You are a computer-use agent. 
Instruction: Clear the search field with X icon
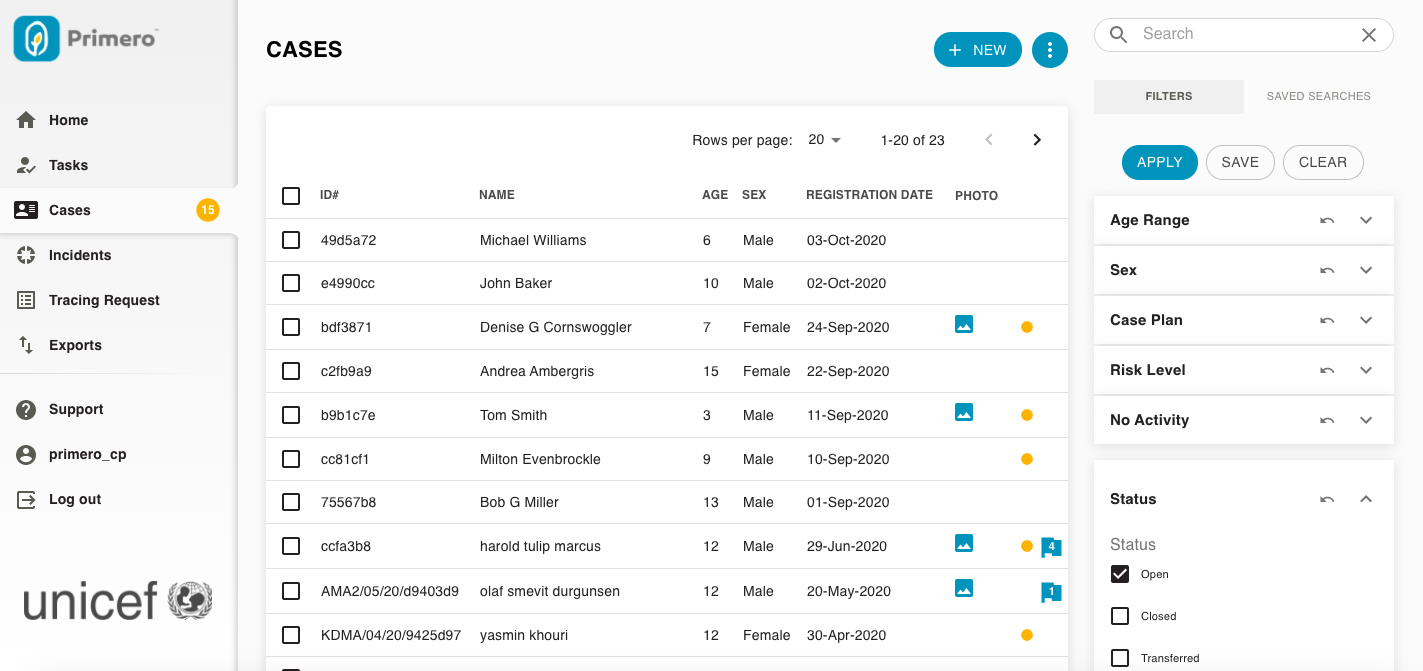[1369, 35]
